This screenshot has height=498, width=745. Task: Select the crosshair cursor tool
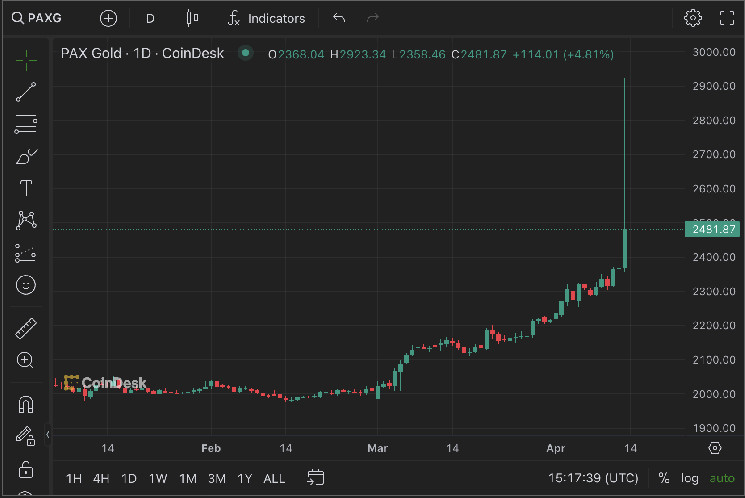(x=26, y=60)
